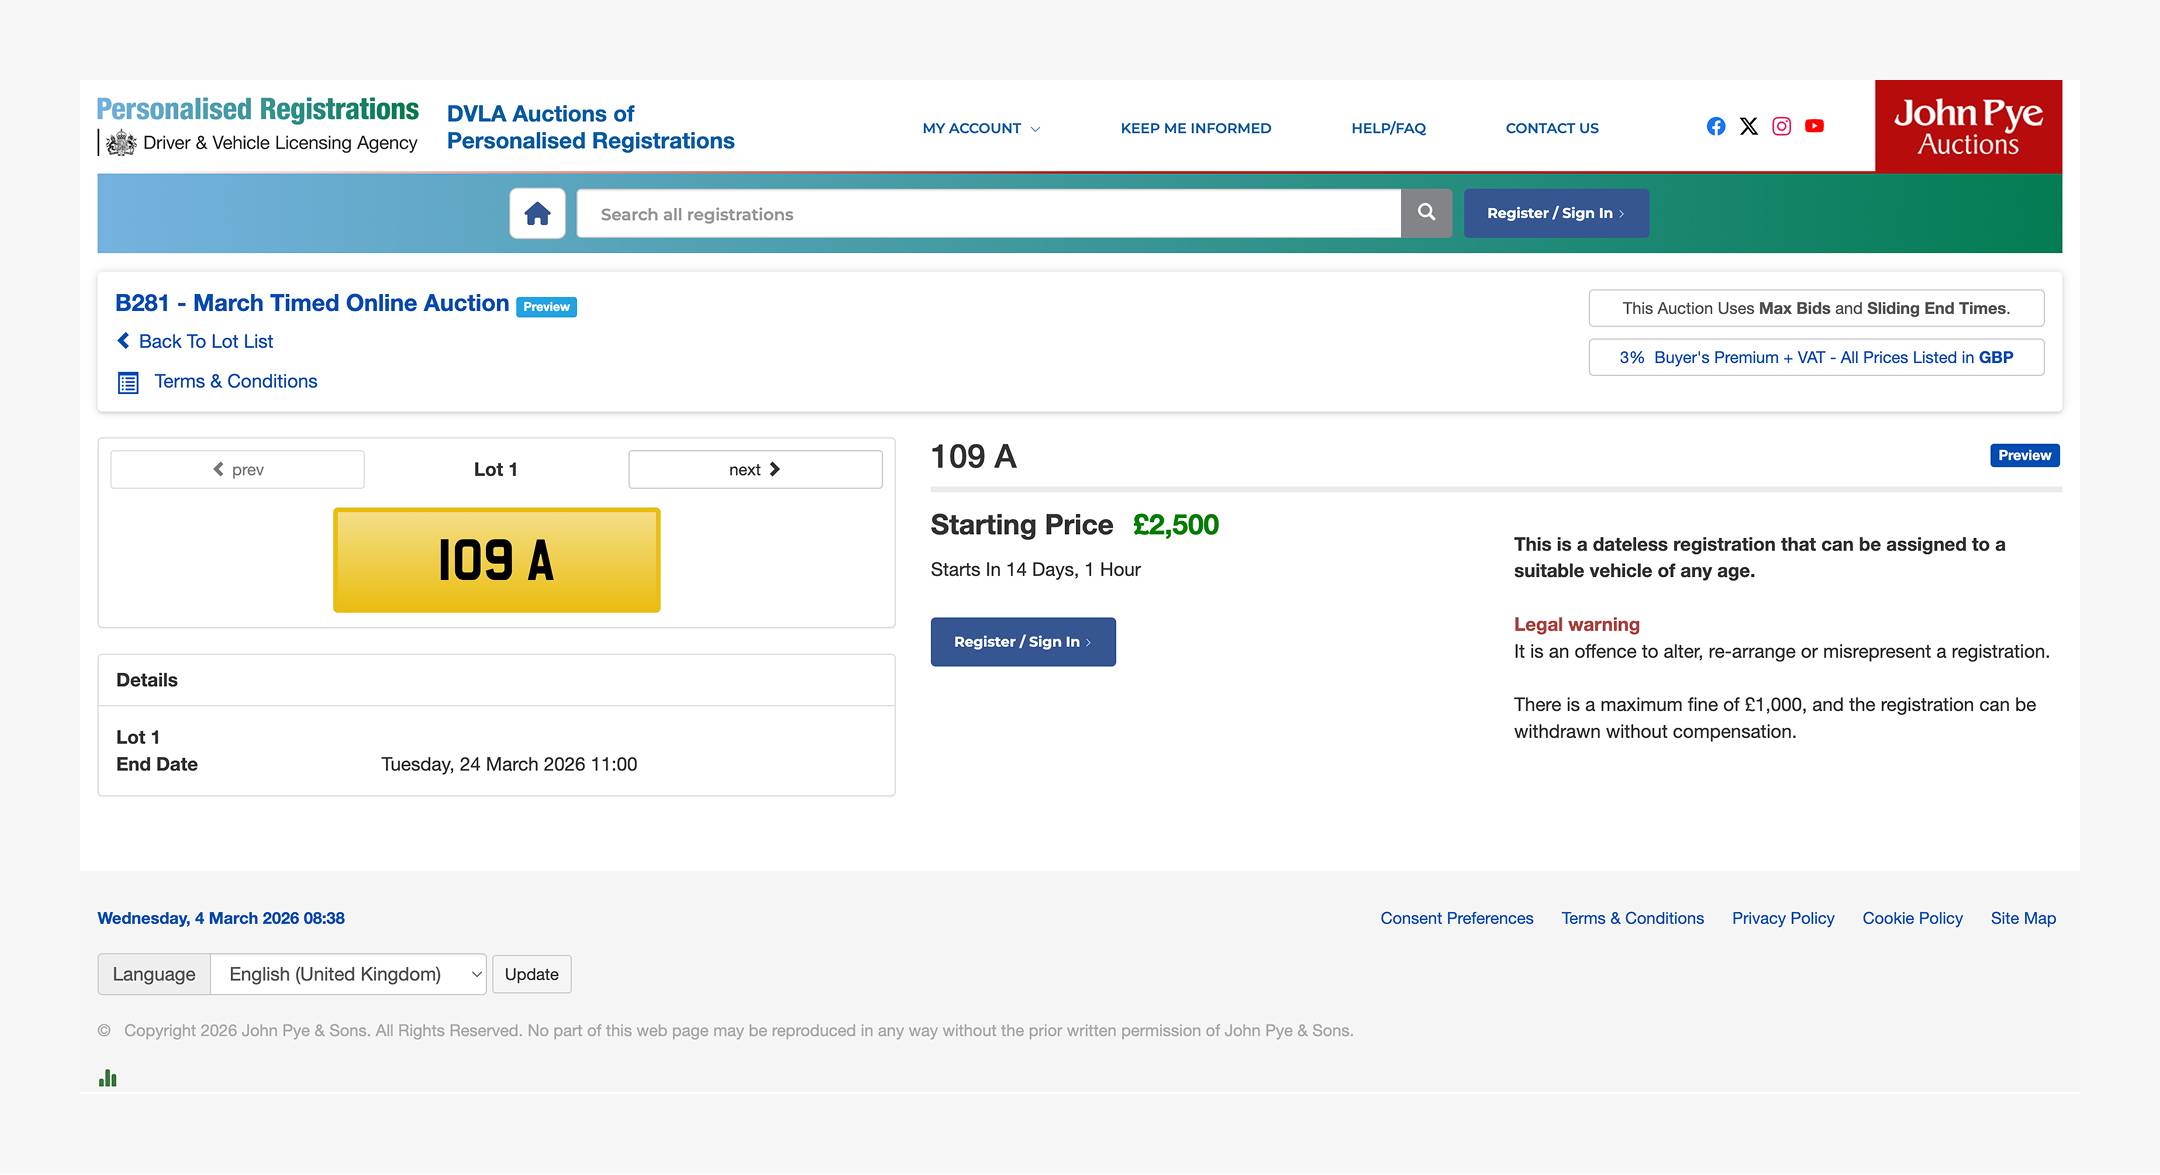Open the Help/FAQ menu item
The height and width of the screenshot is (1175, 2160).
(x=1388, y=128)
